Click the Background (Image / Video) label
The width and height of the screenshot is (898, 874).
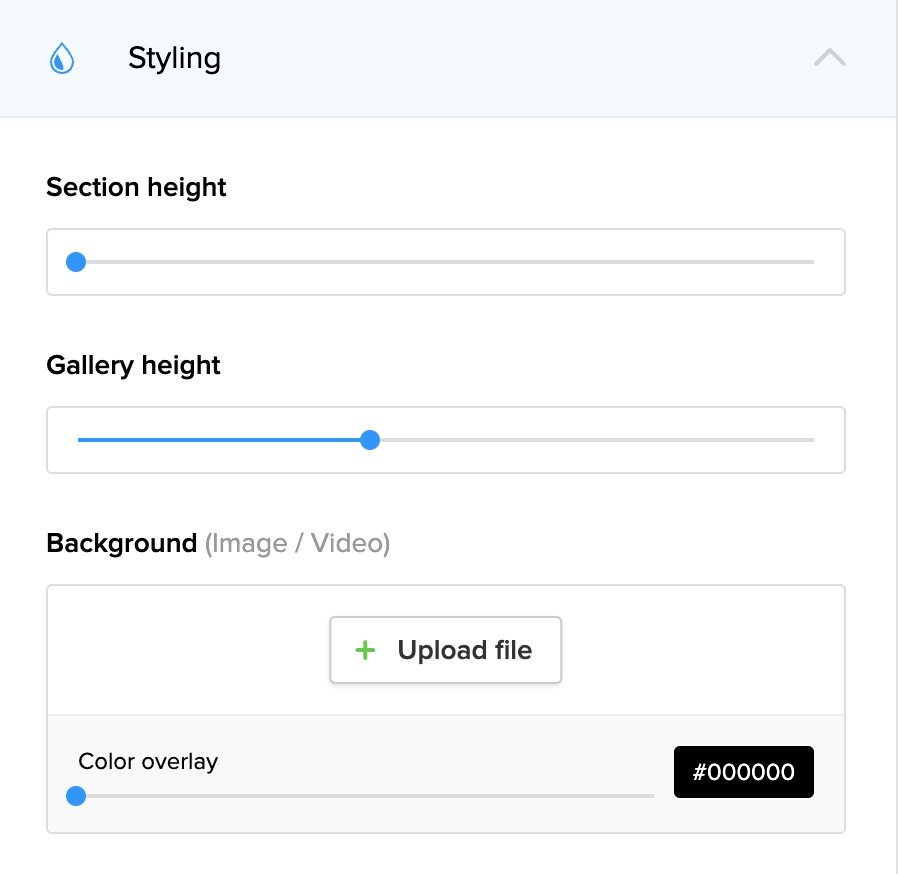click(217, 543)
